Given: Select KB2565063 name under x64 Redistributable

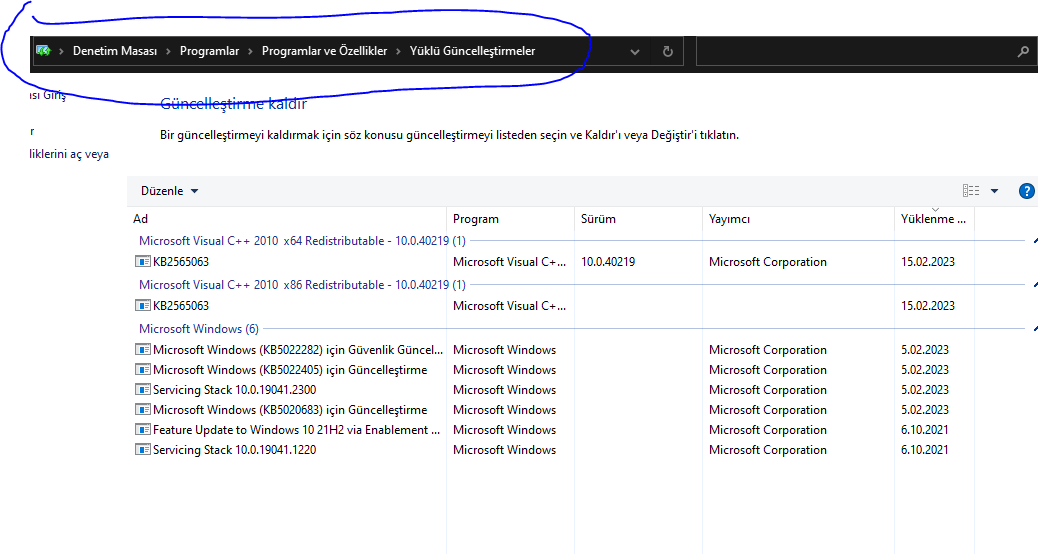Looking at the screenshot, I should pos(181,261).
